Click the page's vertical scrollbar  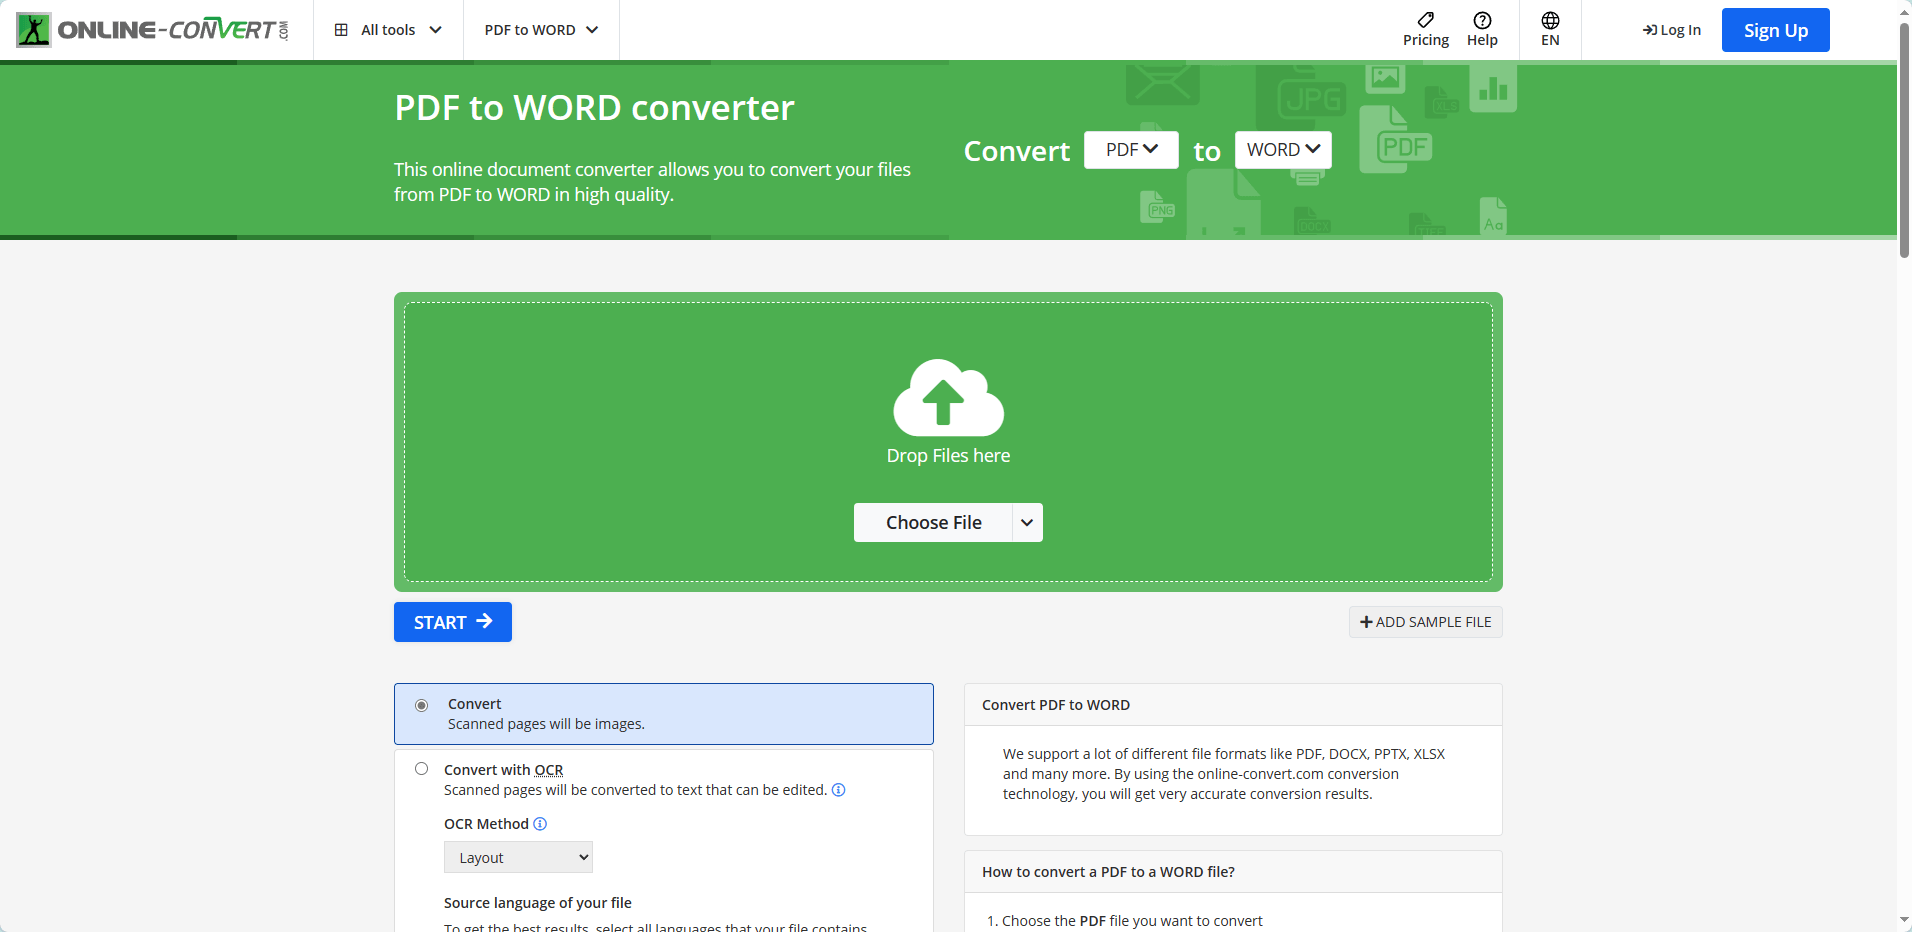click(x=1904, y=140)
